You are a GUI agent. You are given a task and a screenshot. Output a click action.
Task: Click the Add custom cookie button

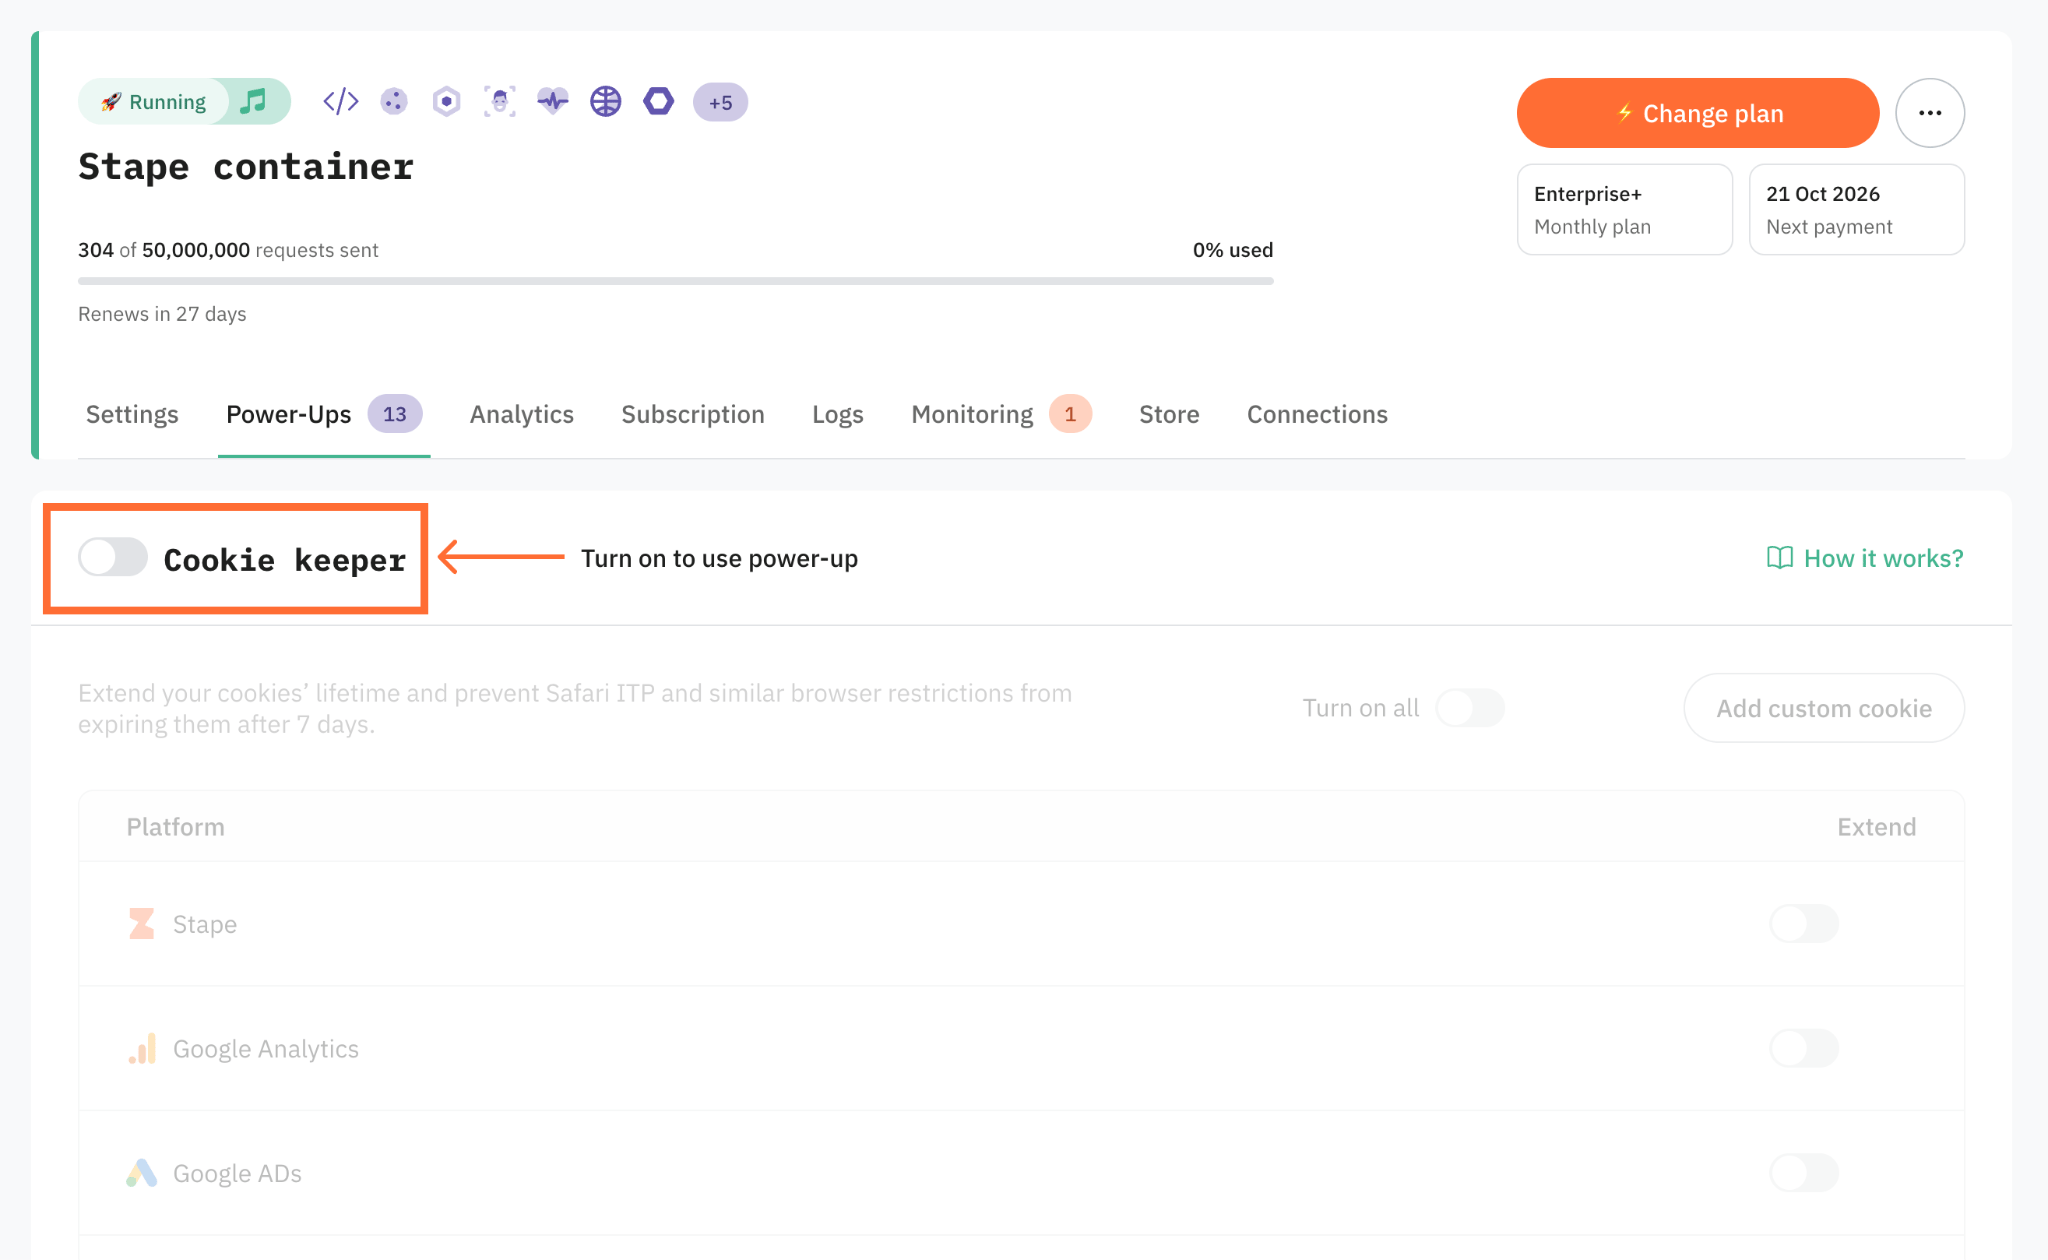pyautogui.click(x=1824, y=708)
